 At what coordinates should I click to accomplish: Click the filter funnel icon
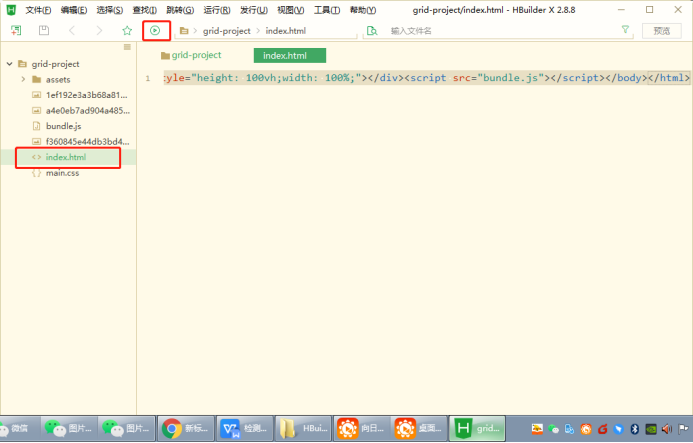coord(625,30)
